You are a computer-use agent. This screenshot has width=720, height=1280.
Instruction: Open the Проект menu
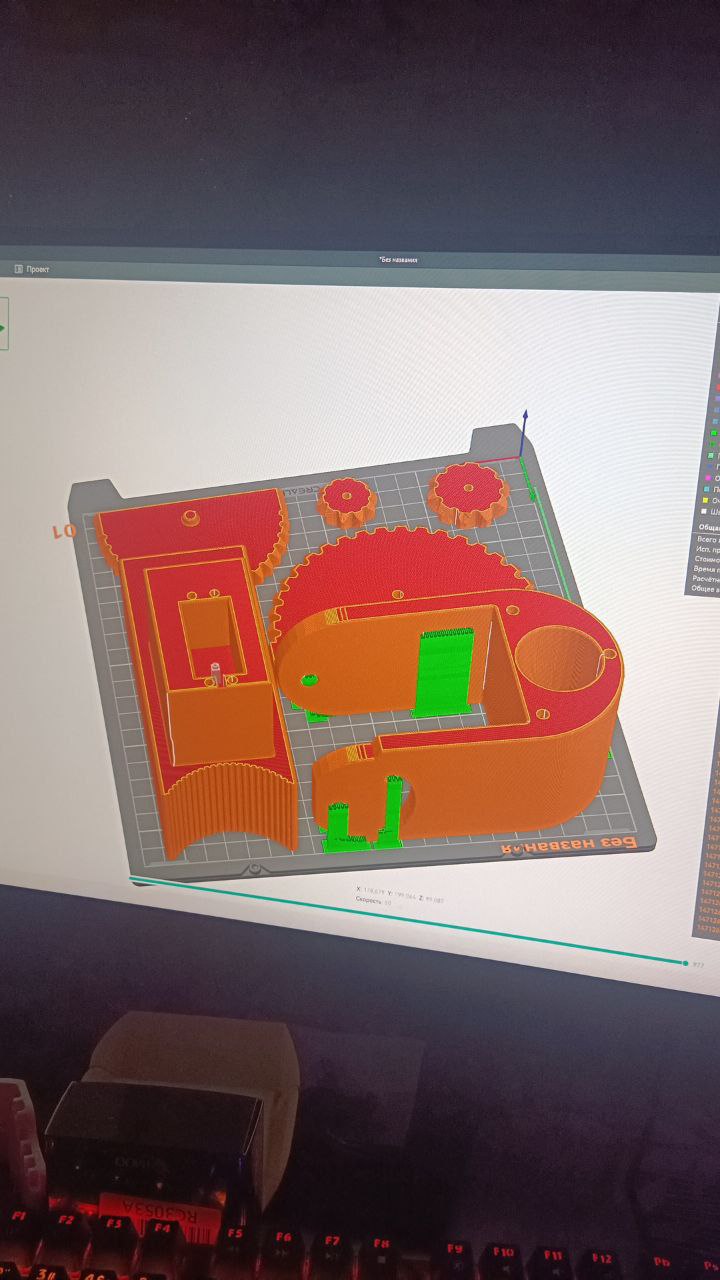(x=38, y=269)
